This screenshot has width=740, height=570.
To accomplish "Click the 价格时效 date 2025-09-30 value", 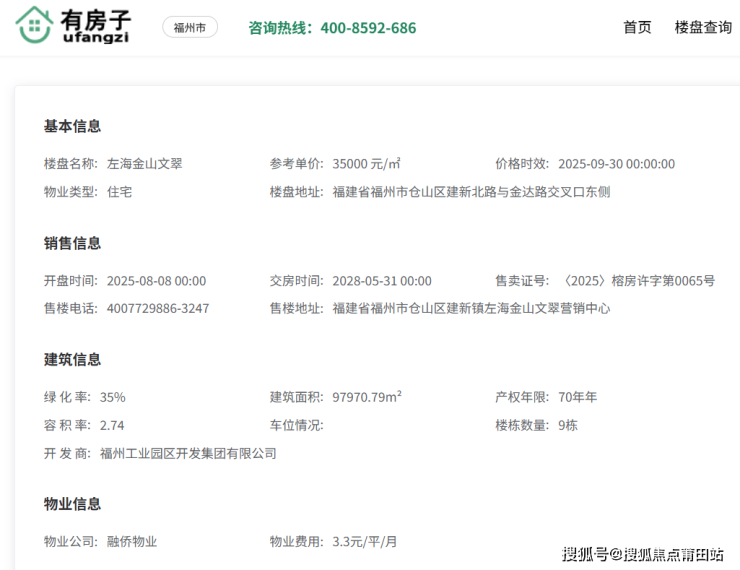I will (616, 164).
